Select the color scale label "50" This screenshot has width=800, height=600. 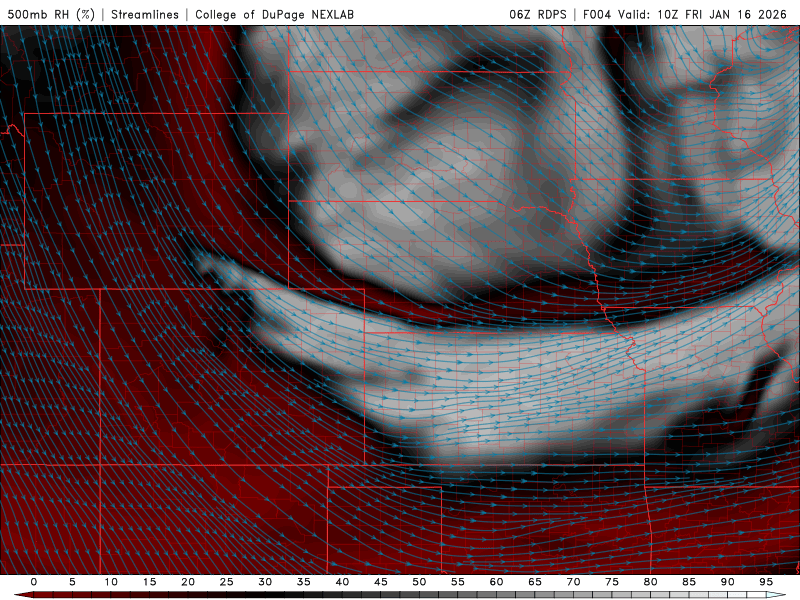point(419,582)
